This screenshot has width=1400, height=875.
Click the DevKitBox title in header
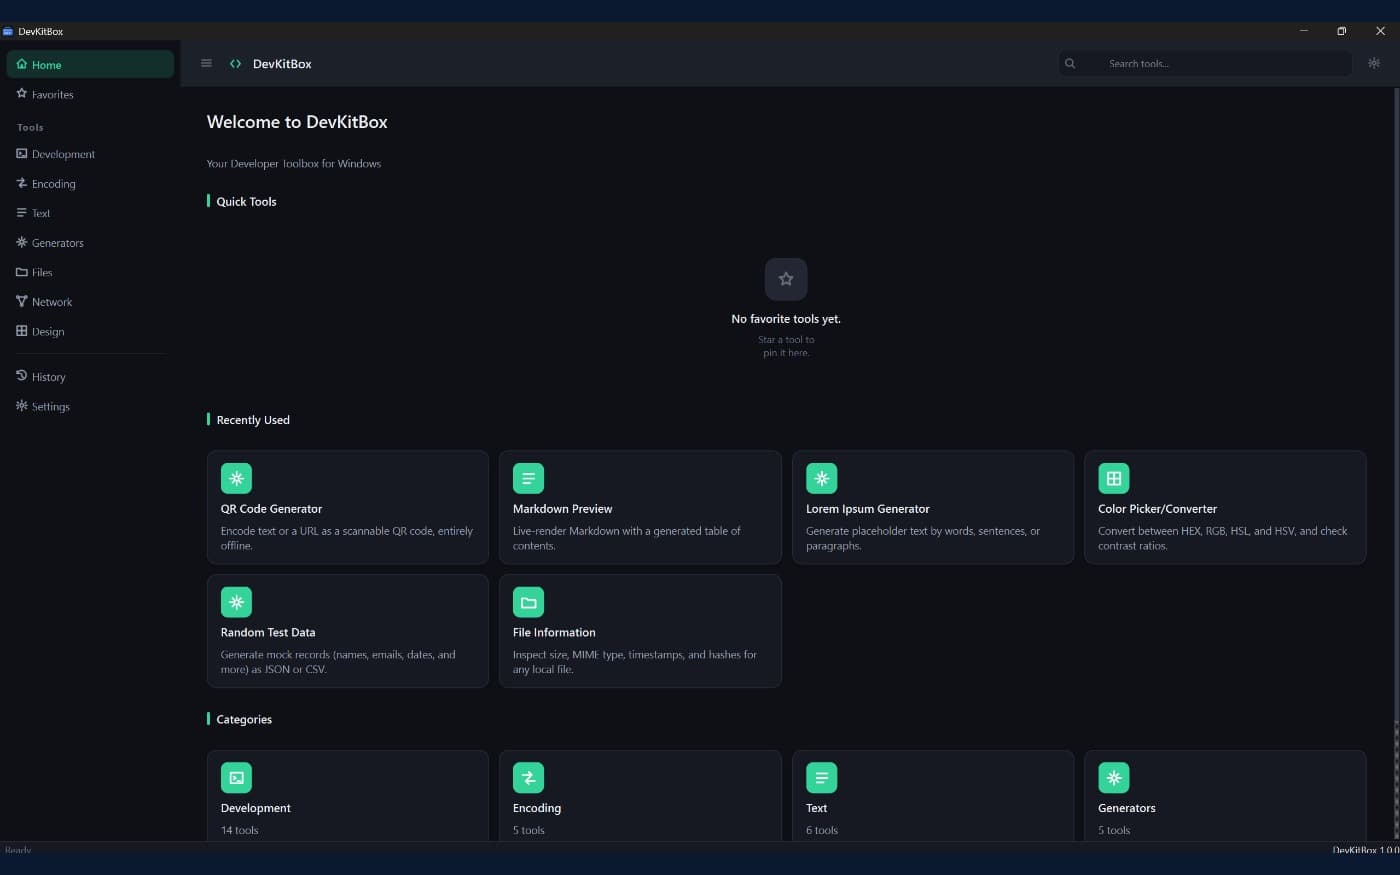tap(282, 64)
